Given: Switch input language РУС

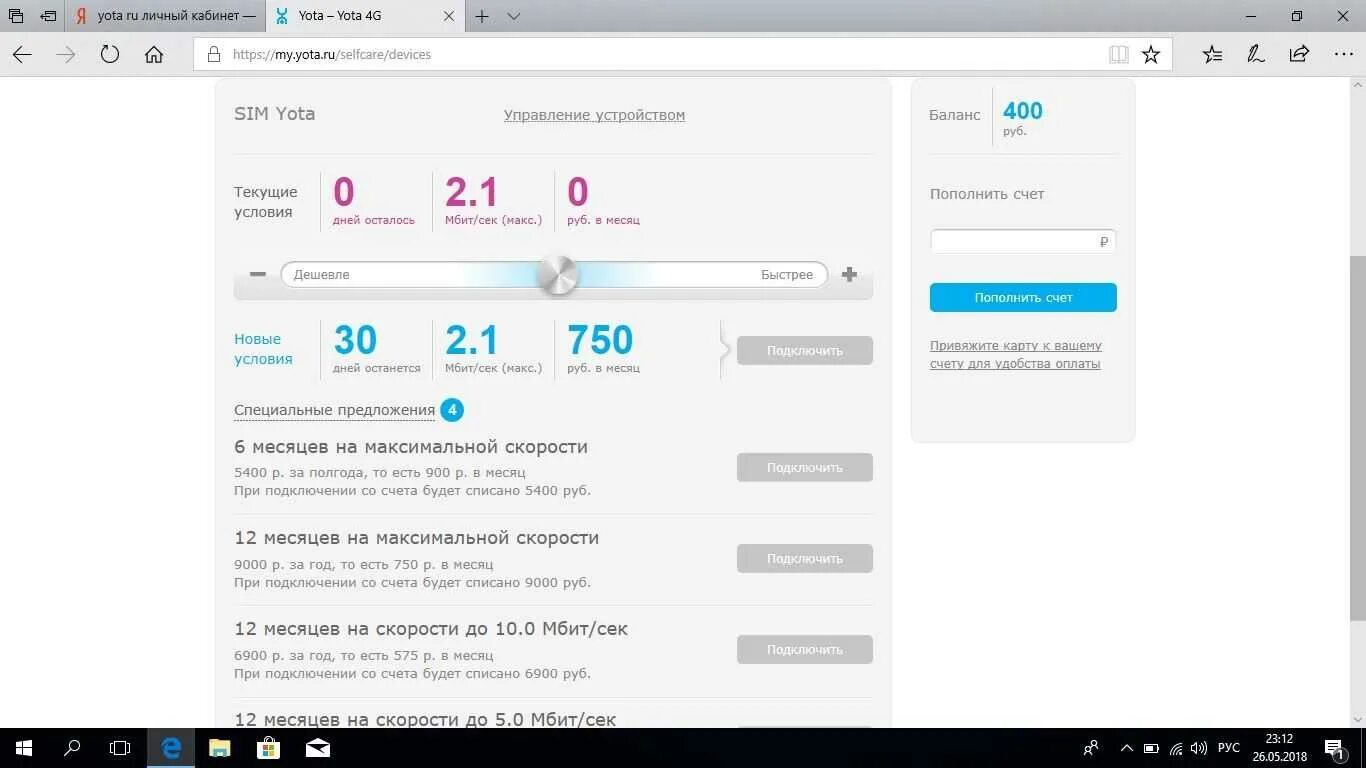Looking at the screenshot, I should 1228,748.
